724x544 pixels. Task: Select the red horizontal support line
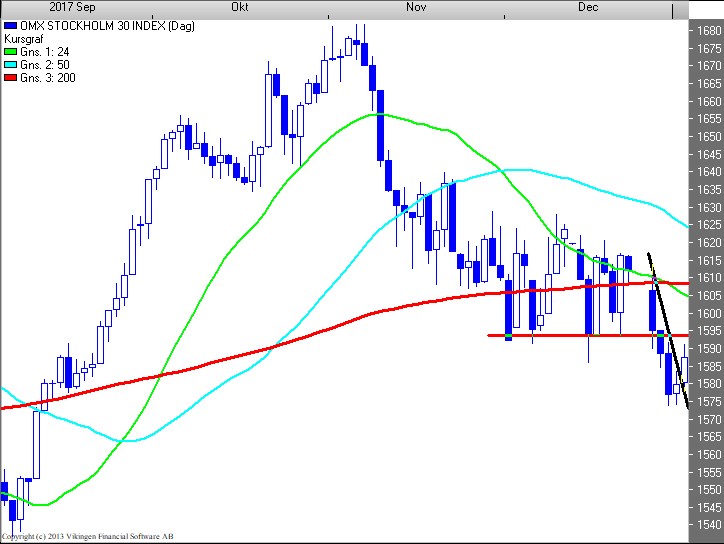click(x=560, y=335)
